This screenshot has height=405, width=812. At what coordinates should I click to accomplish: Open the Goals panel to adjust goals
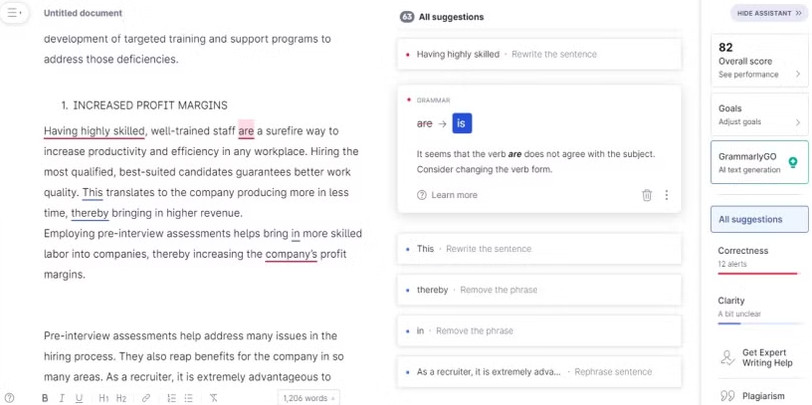[759, 115]
